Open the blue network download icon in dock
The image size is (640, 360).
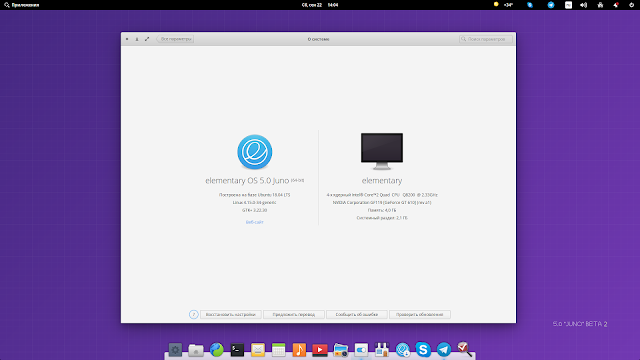(402, 350)
